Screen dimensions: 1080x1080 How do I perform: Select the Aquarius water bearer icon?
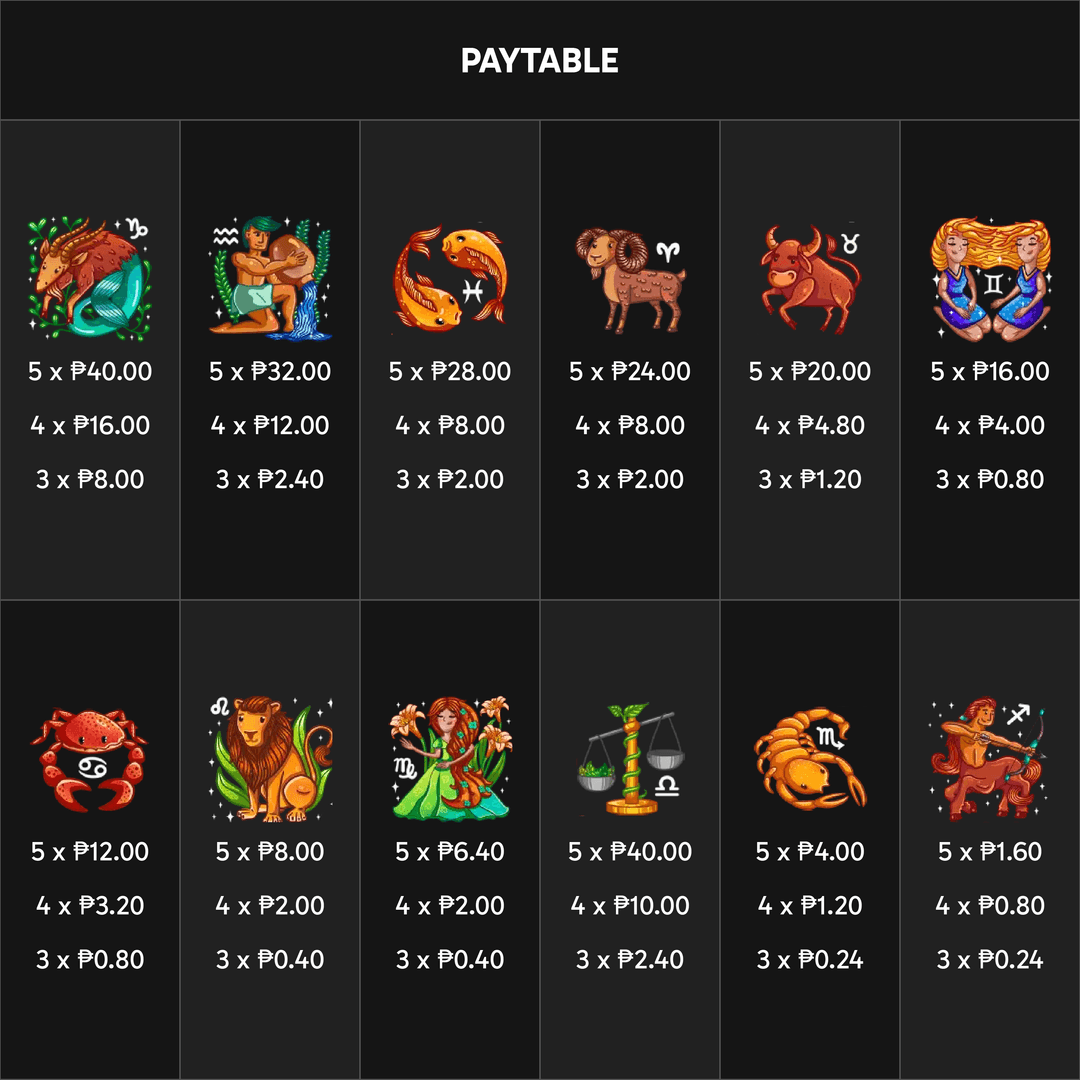coord(270,278)
